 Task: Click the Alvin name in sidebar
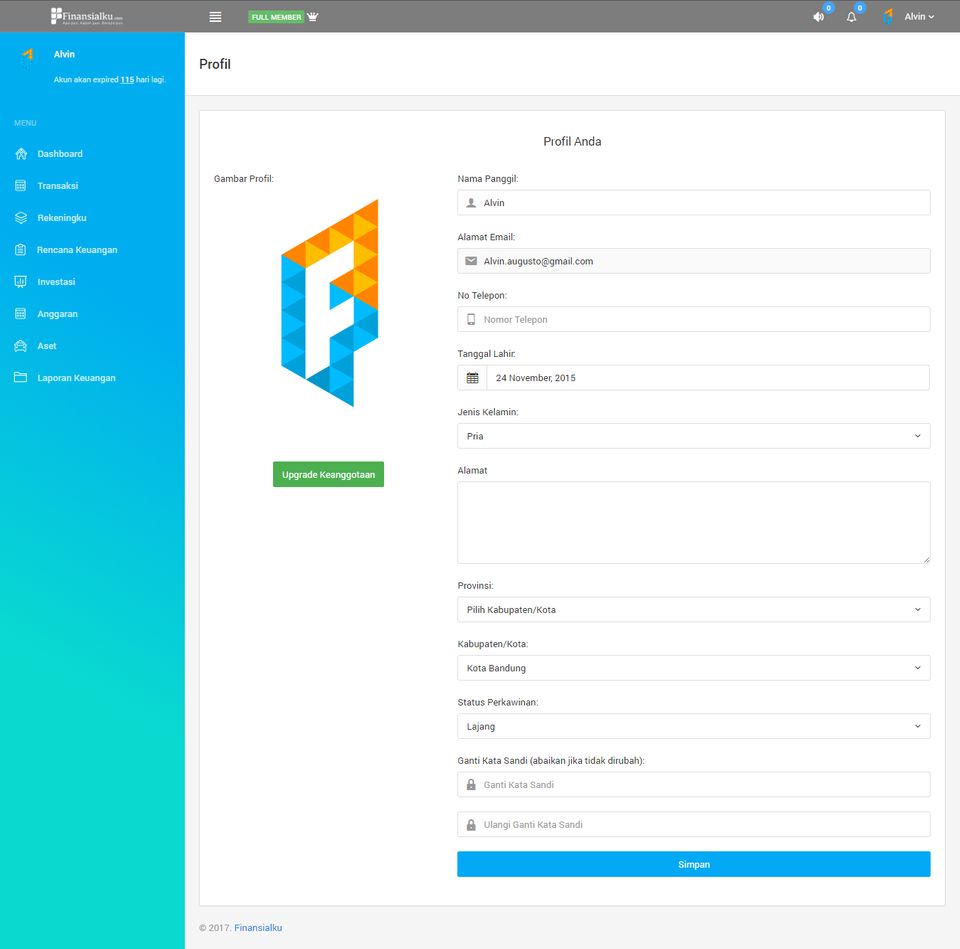point(64,54)
